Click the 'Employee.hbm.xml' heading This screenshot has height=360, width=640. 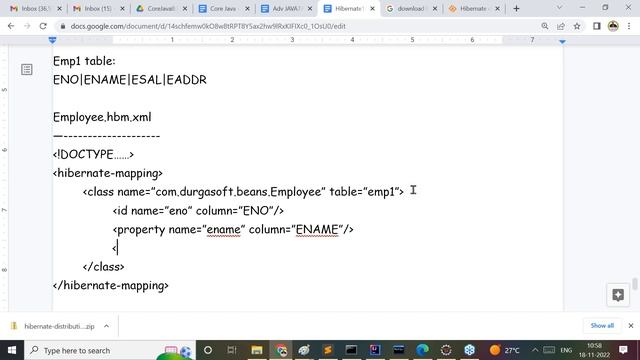(x=102, y=117)
